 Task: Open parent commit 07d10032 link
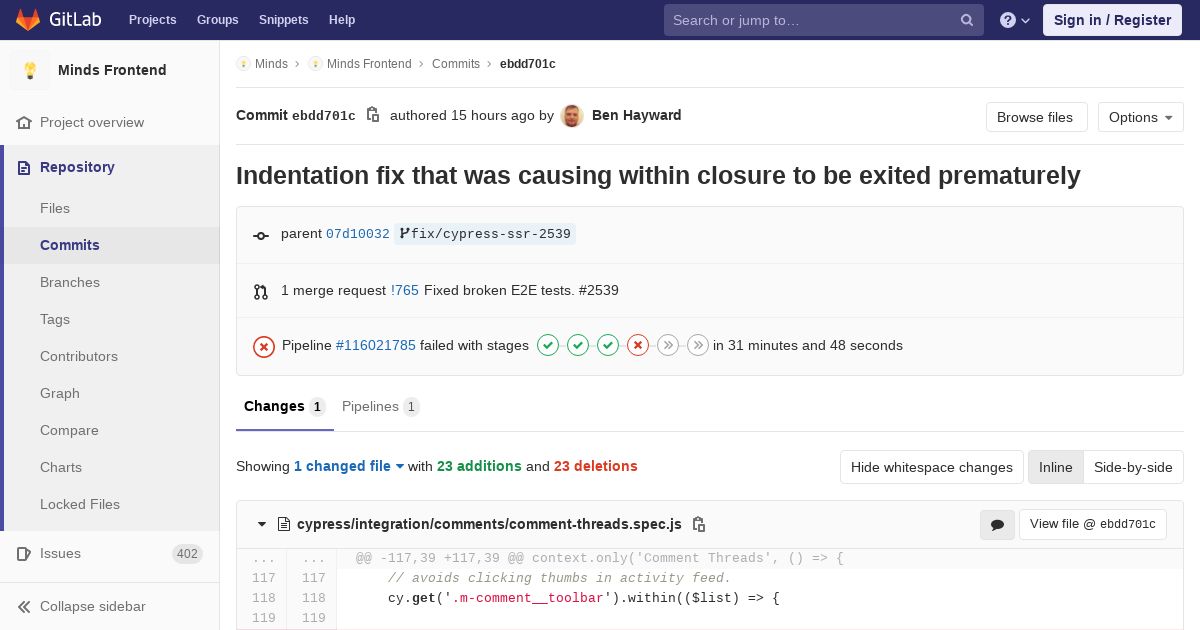pos(358,234)
